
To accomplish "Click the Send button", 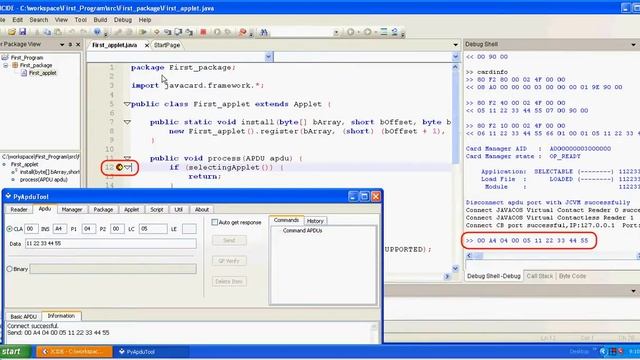I will coord(229,240).
